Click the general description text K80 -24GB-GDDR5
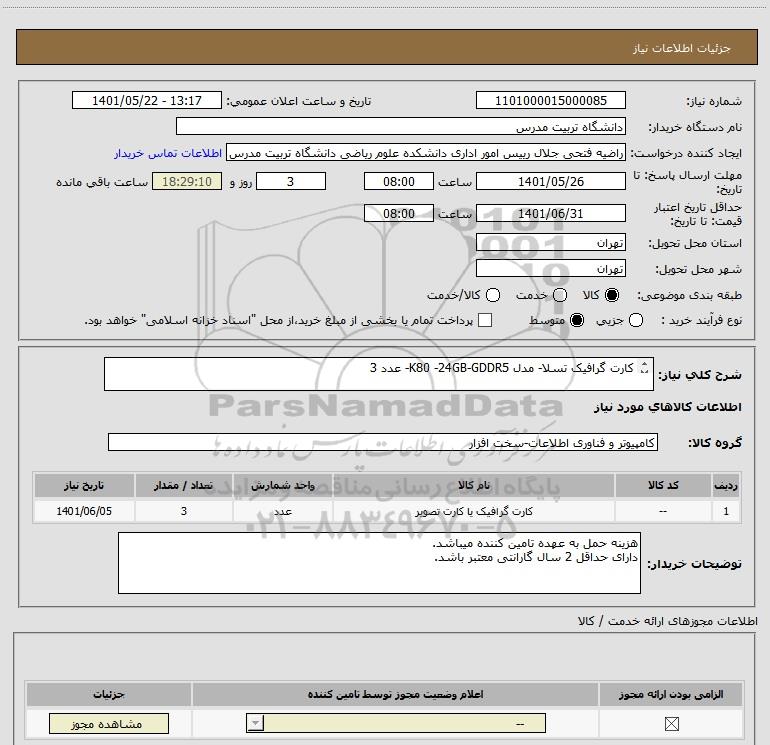The image size is (770, 745). (x=458, y=367)
